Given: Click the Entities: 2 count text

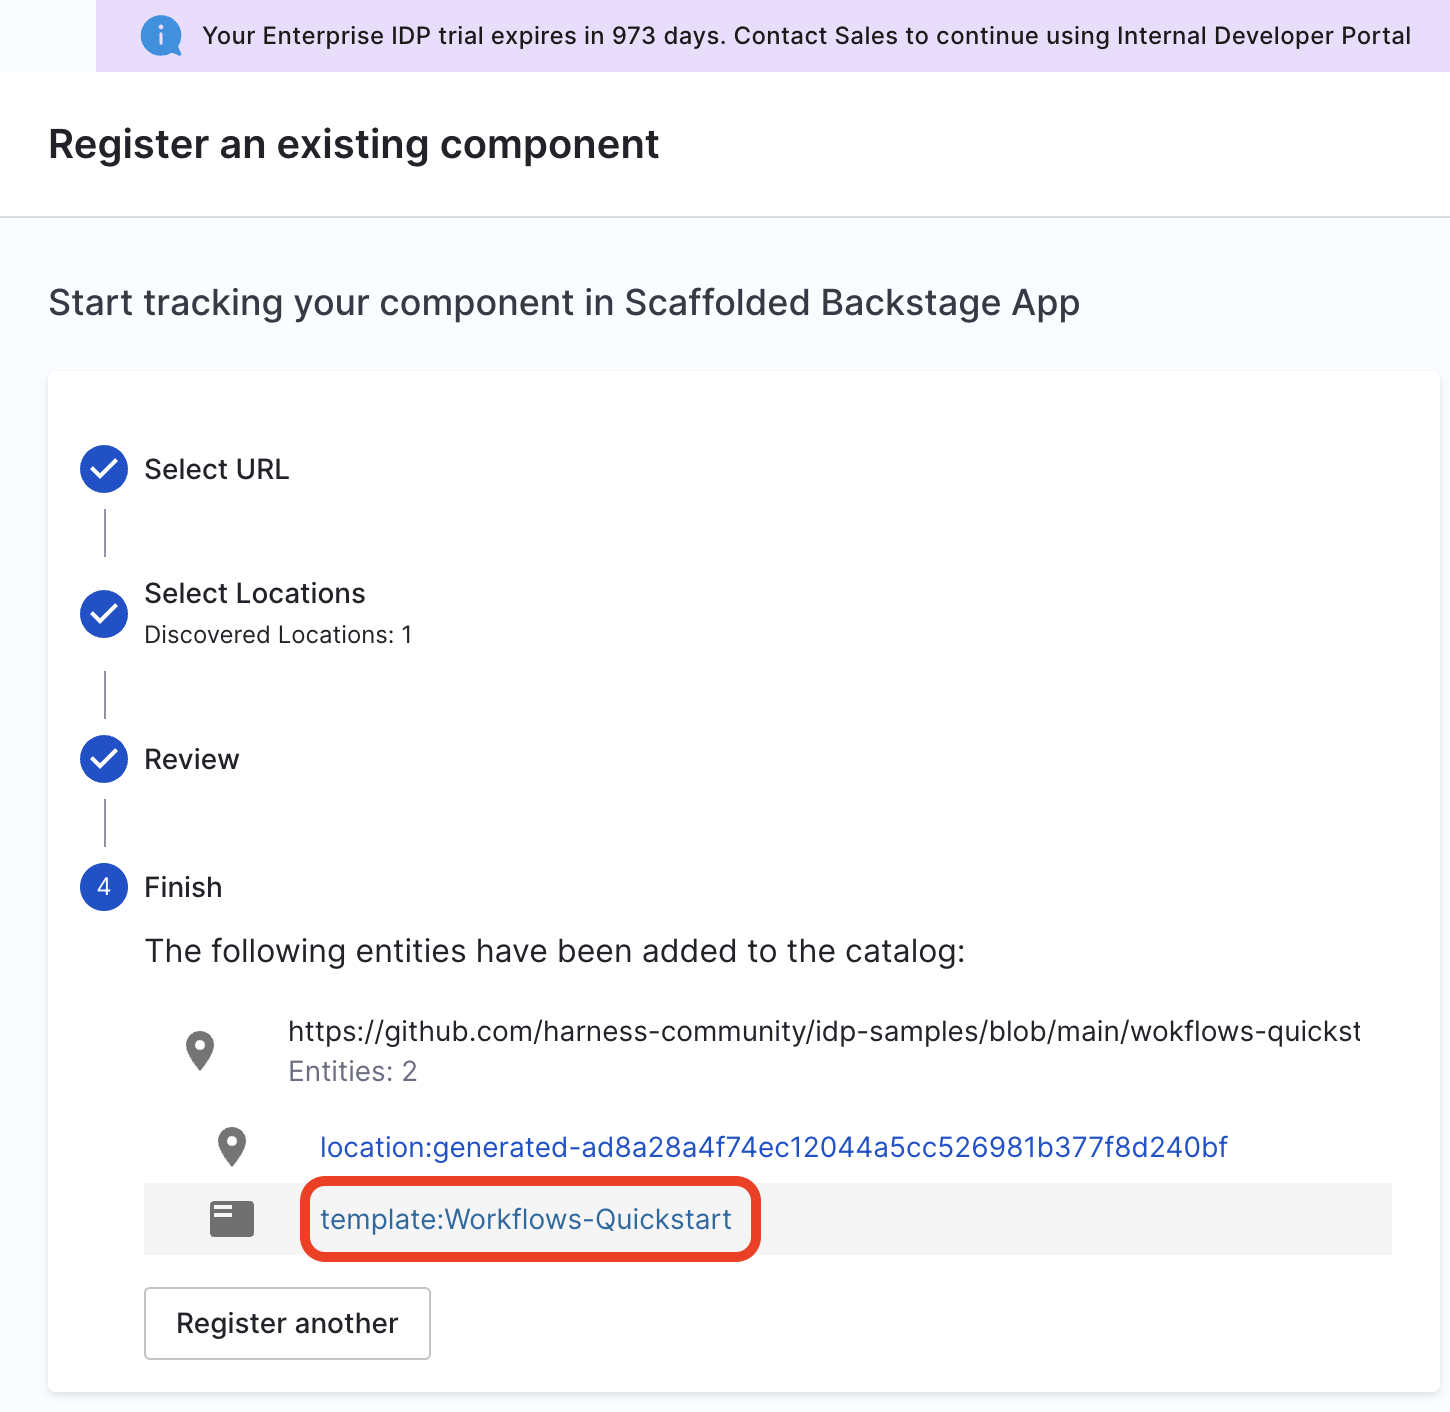Looking at the screenshot, I should (x=352, y=1071).
